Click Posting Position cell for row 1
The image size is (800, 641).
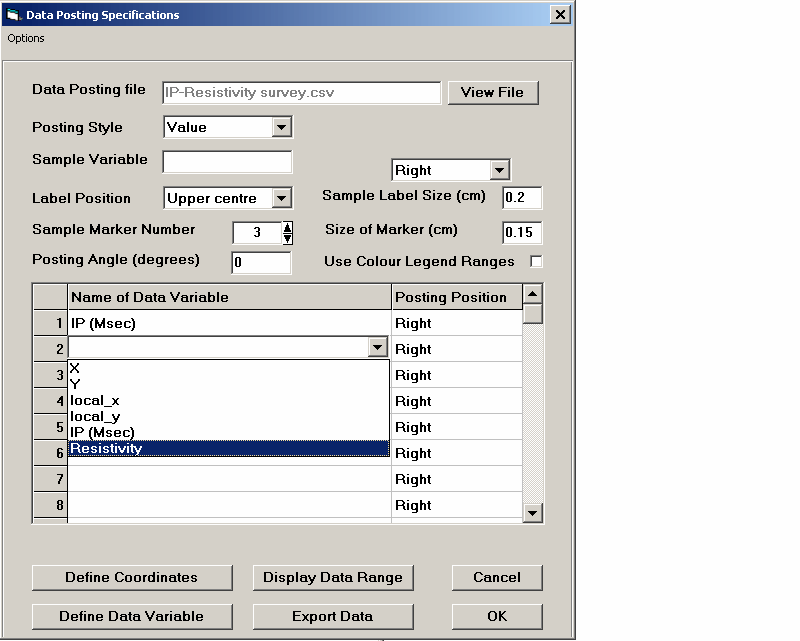[x=457, y=323]
